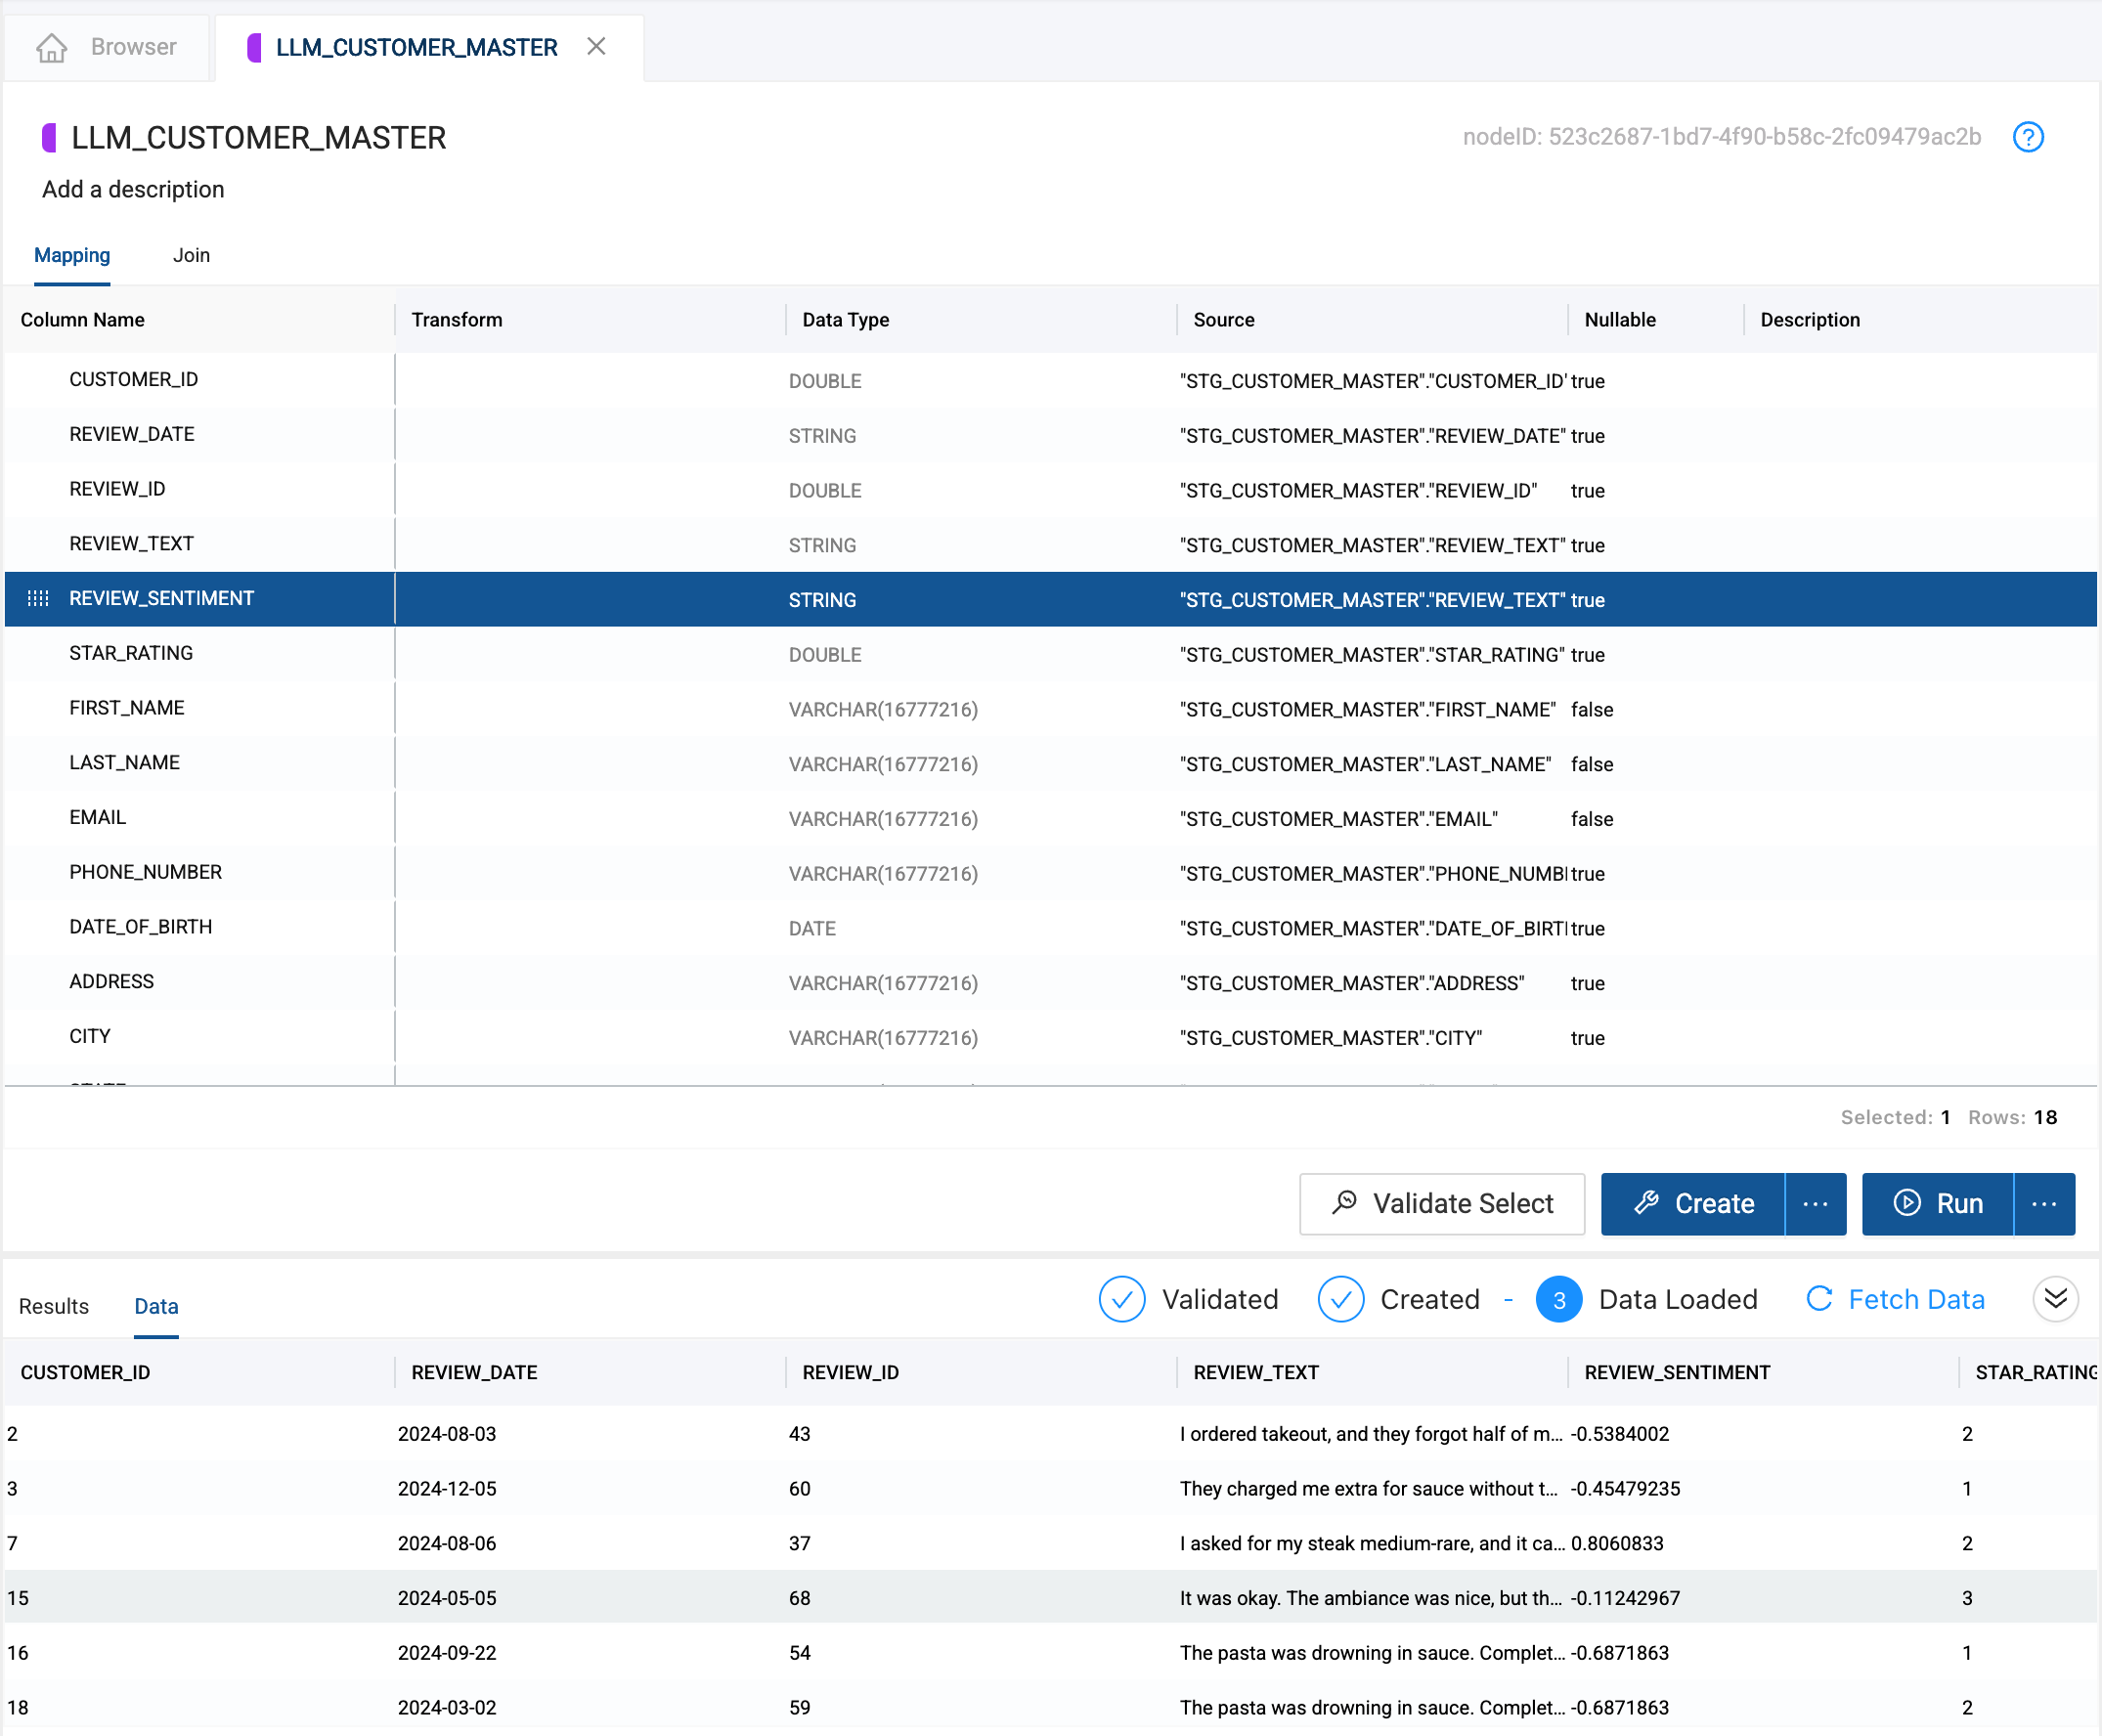Screen dimensions: 2102x1736
Task: Click the drag handle on REVIEW_SENTIMENT row
Action: pyautogui.click(x=38, y=598)
